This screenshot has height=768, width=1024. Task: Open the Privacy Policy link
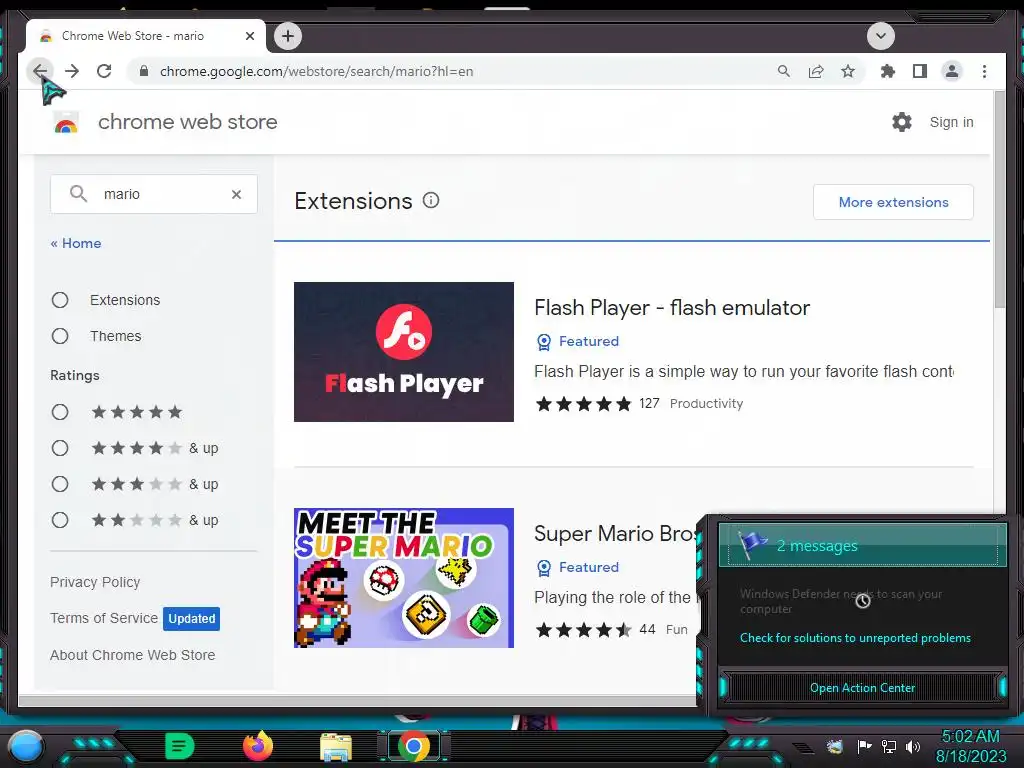point(95,582)
